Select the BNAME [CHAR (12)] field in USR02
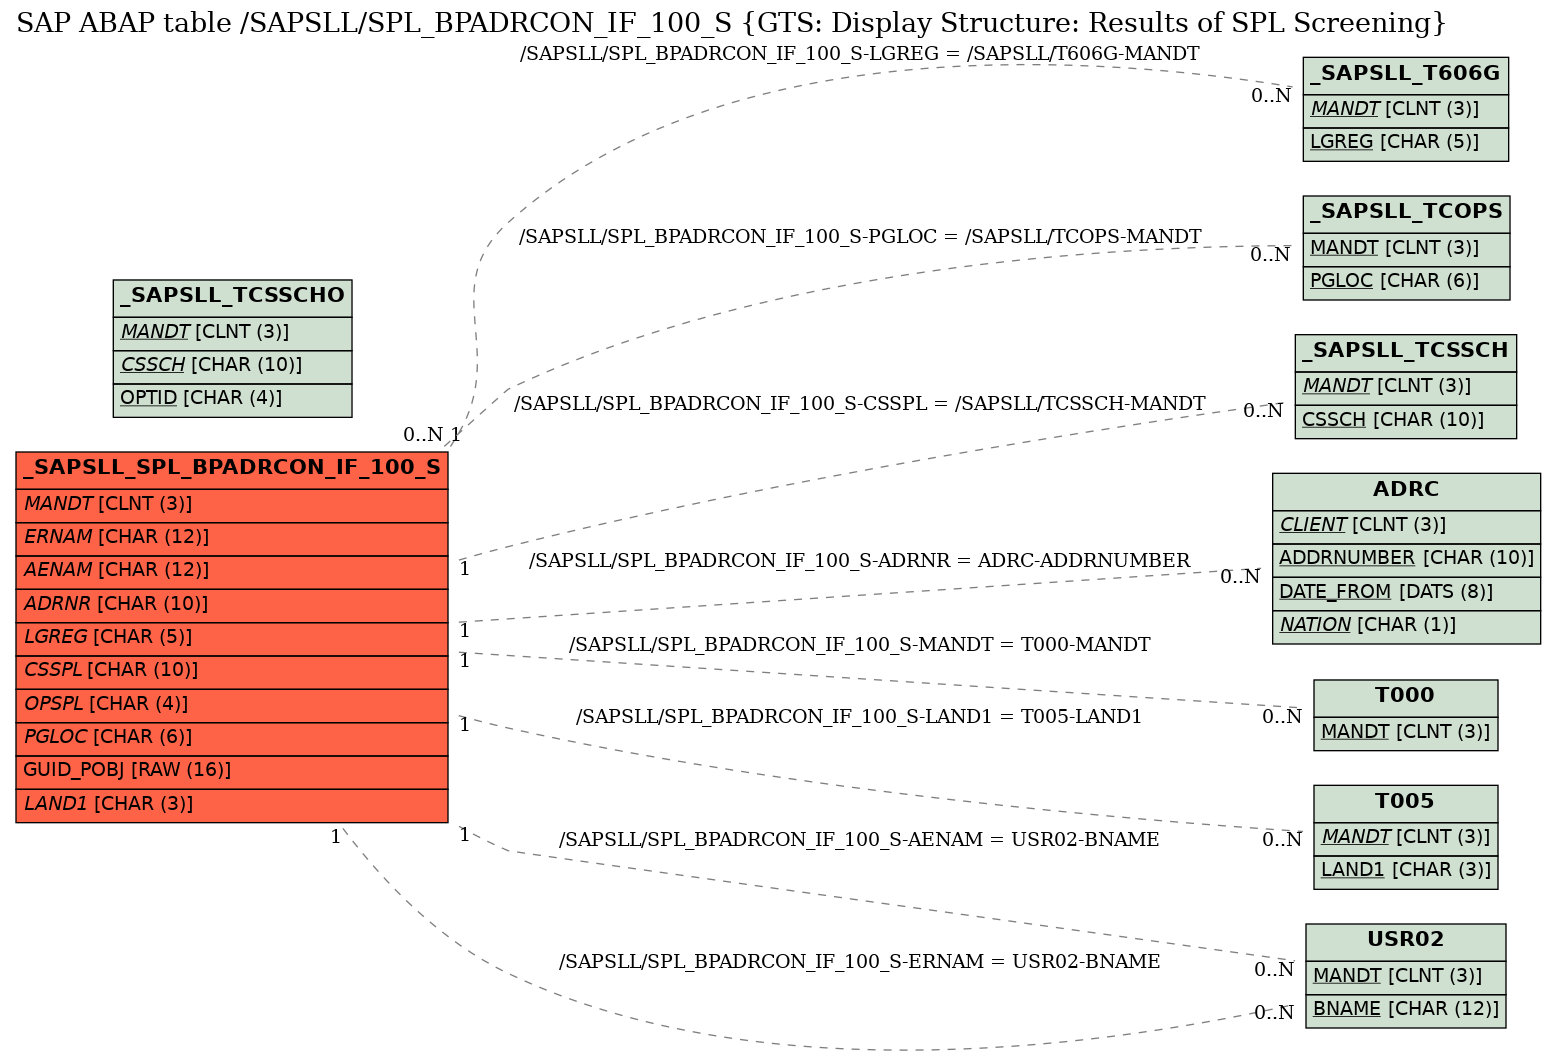 [x=1405, y=1010]
